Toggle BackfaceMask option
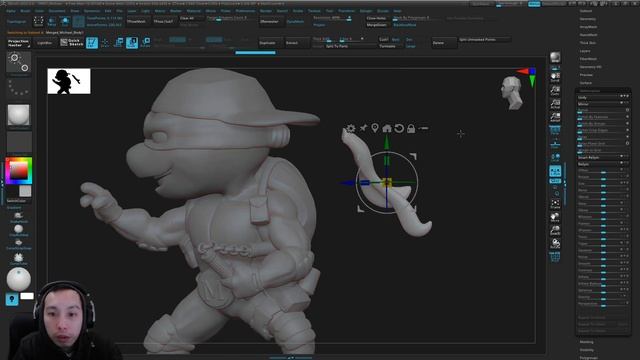The image size is (640, 360). [x=404, y=25]
